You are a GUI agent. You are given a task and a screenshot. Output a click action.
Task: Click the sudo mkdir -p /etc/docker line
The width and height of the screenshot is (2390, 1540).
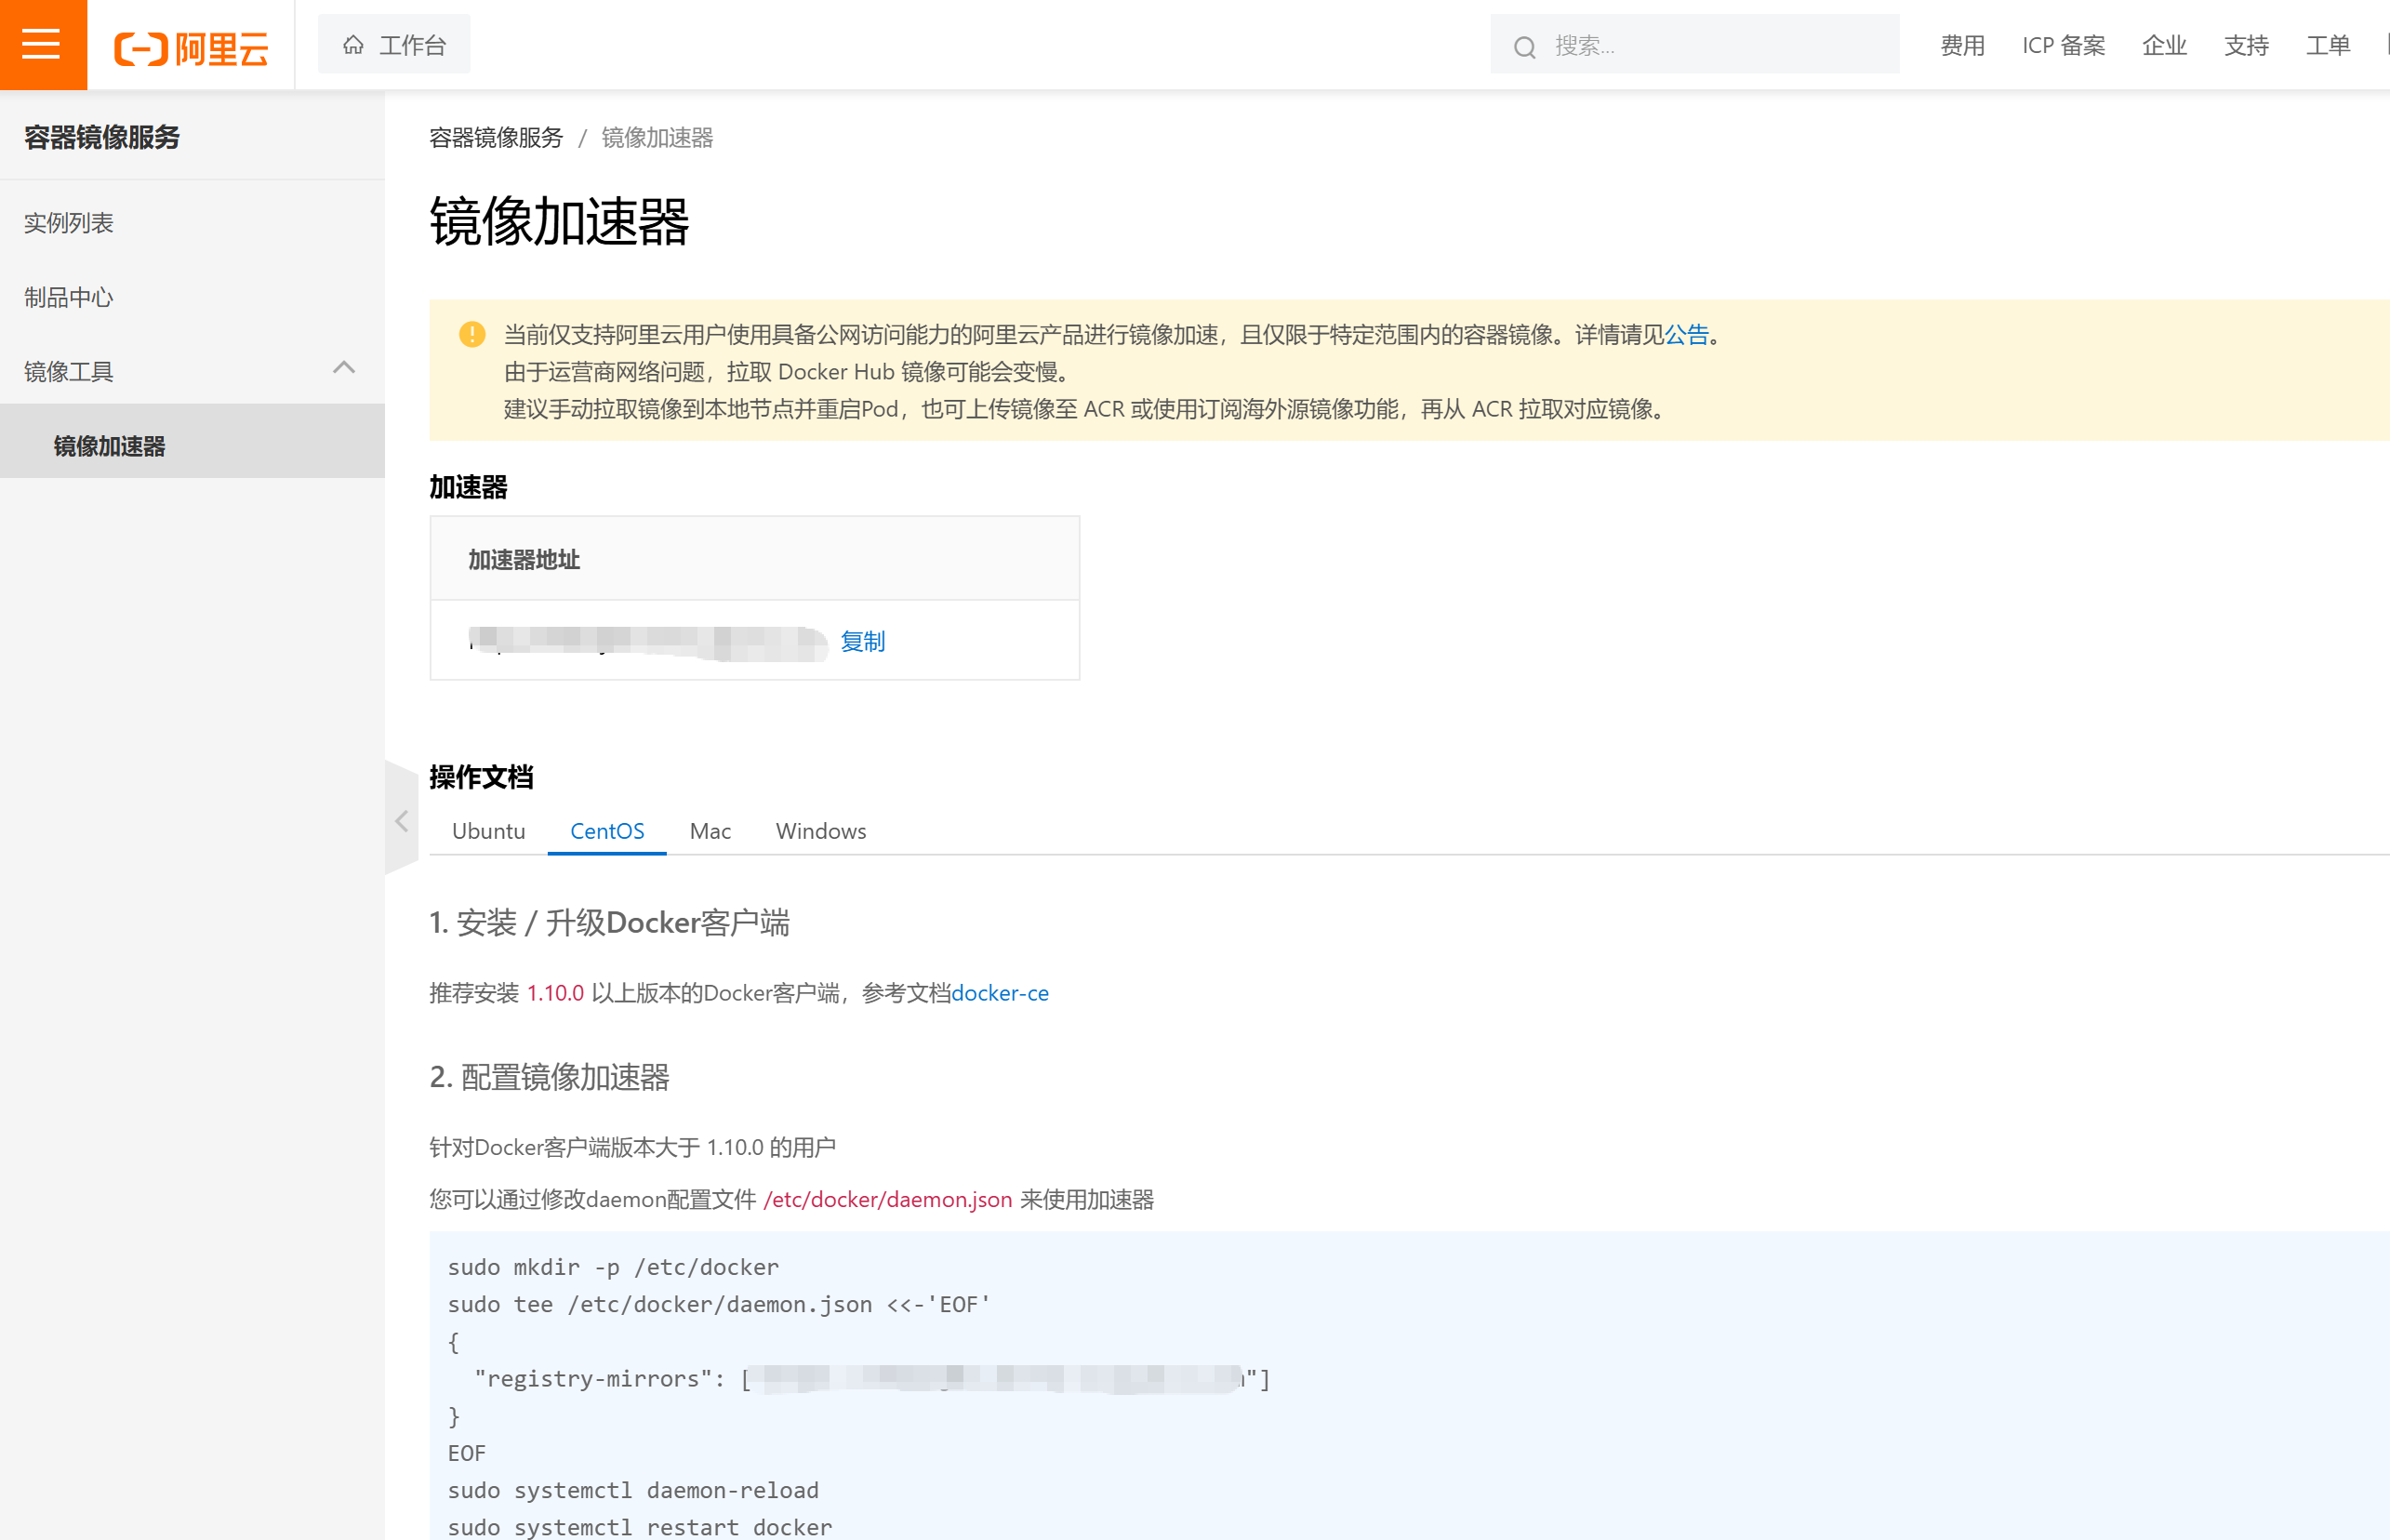[613, 1267]
